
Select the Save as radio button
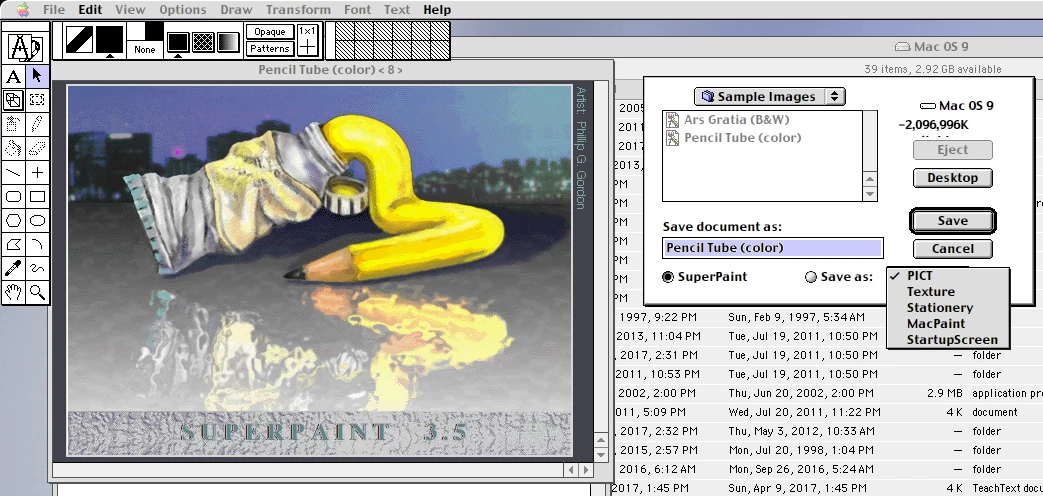pos(811,277)
